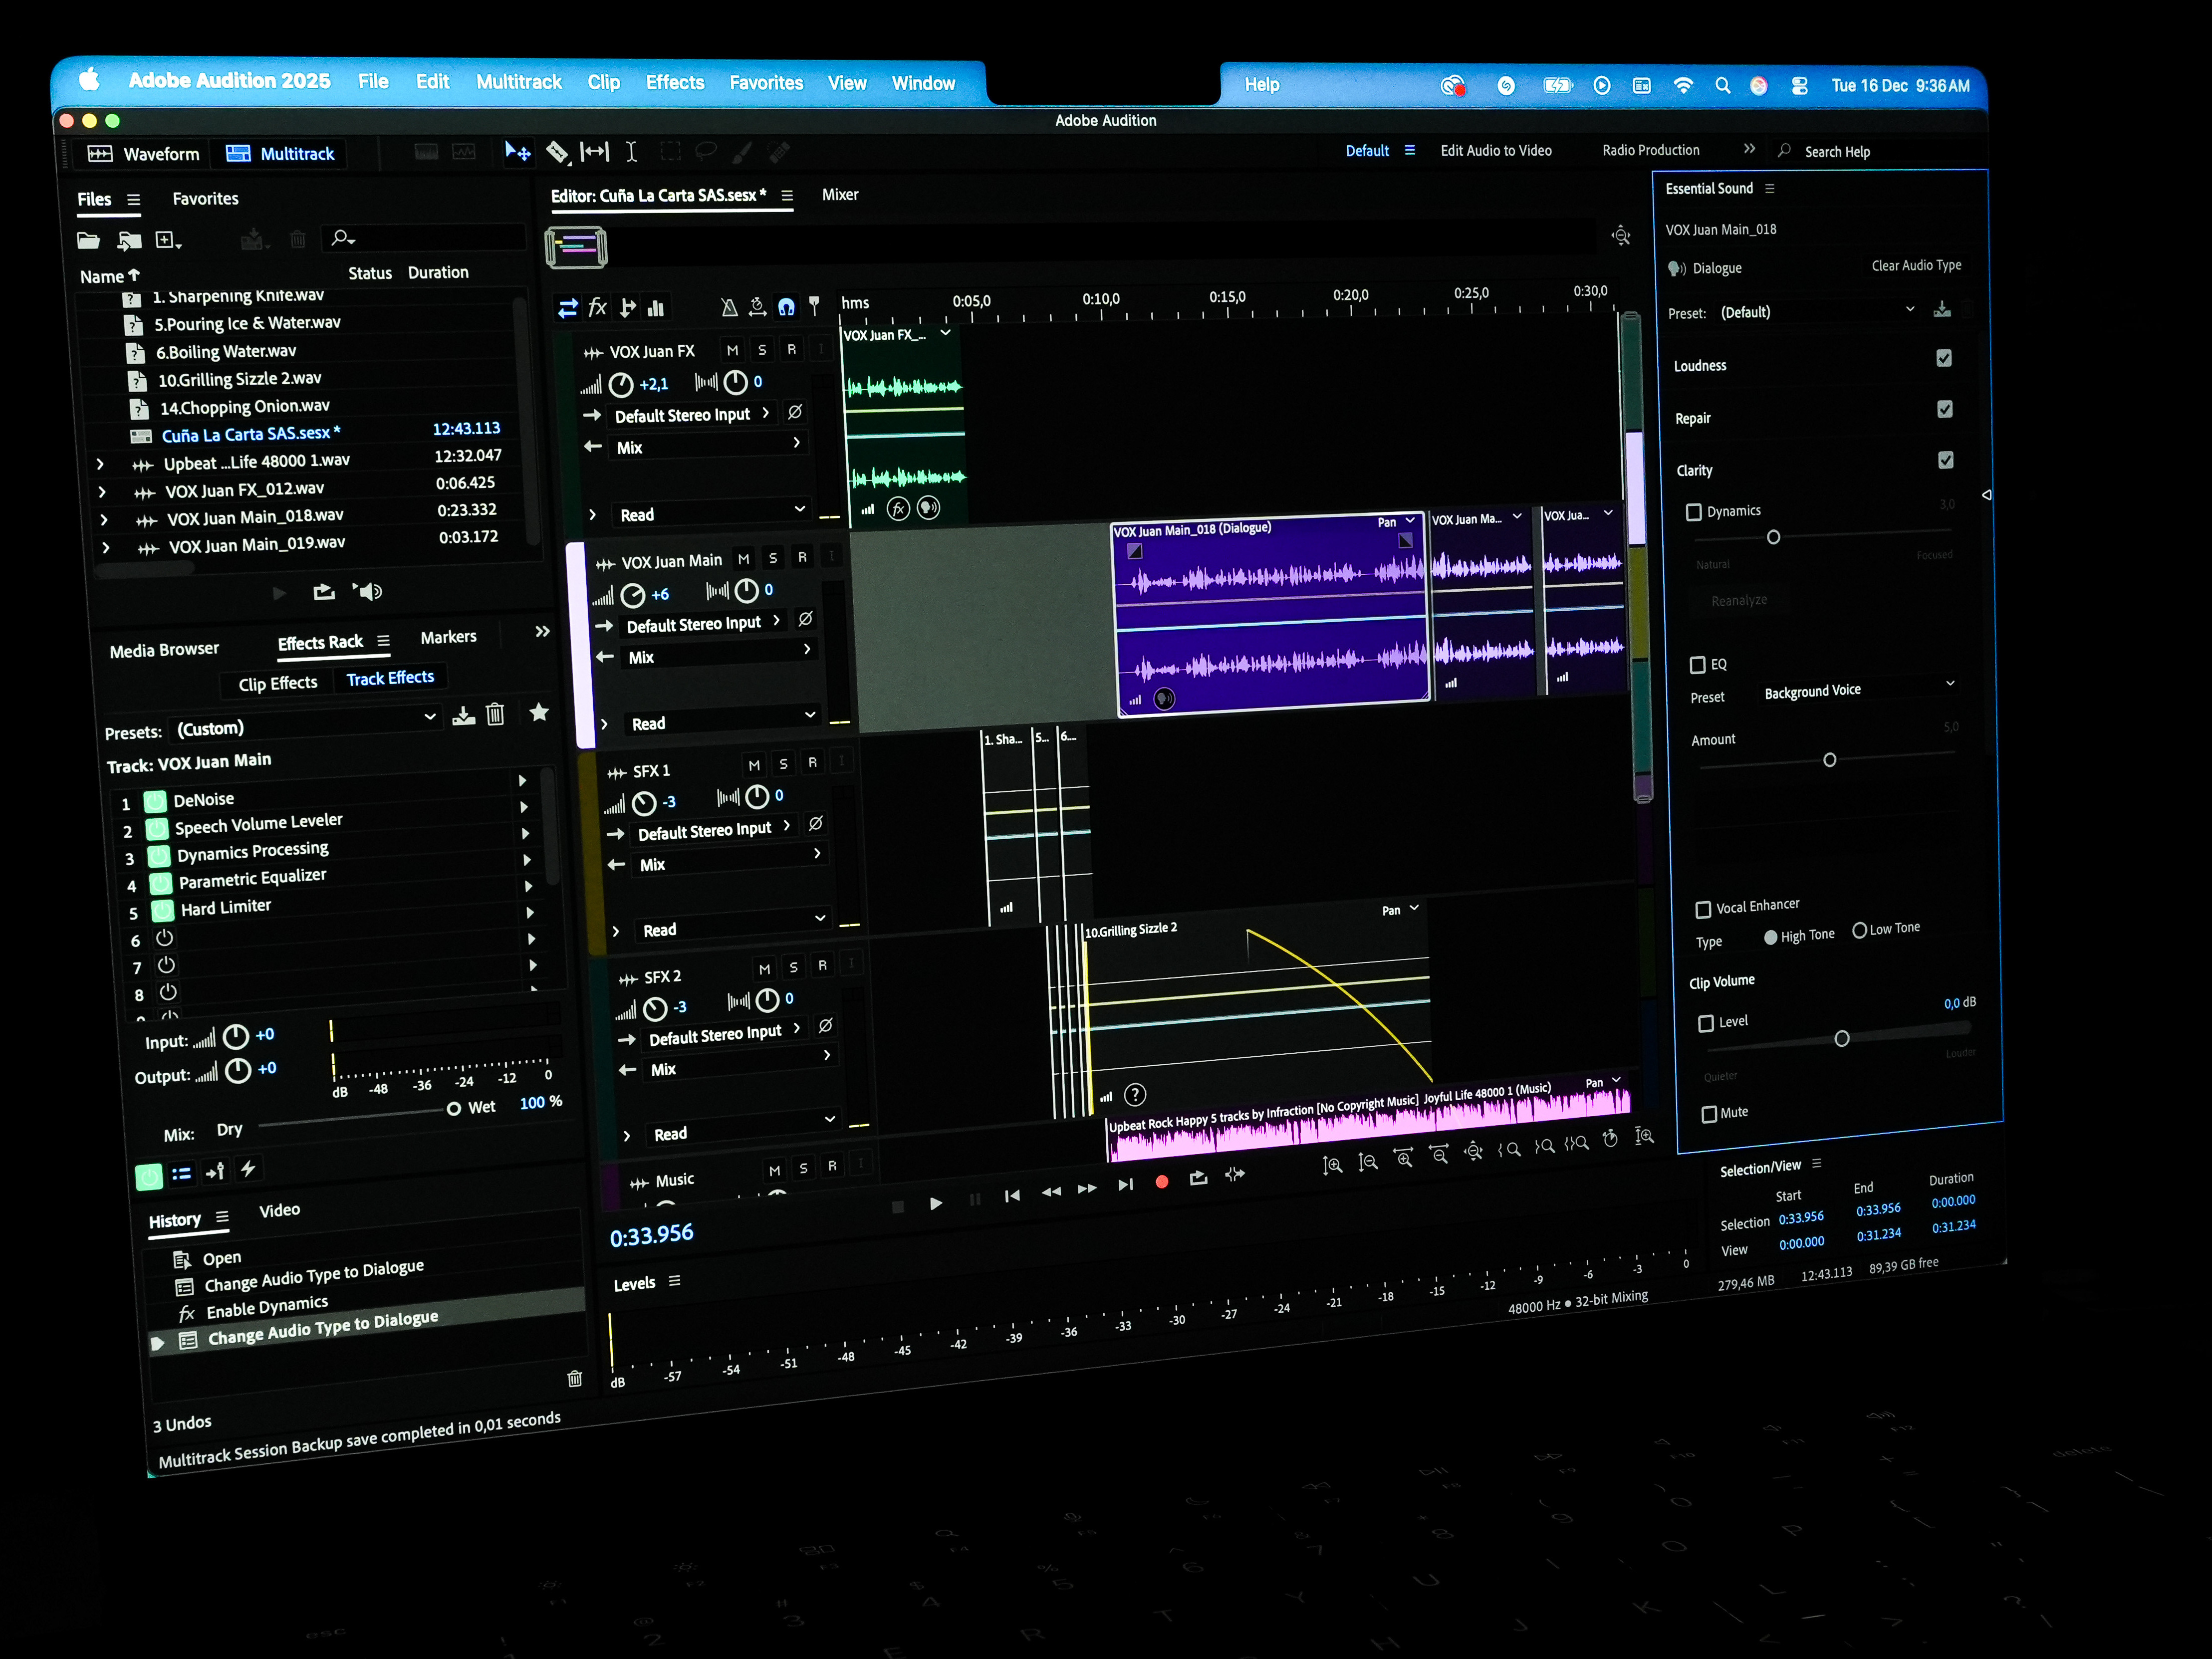Image resolution: width=2212 pixels, height=1659 pixels.
Task: Adjust the Clip Volume Level slider
Action: 1841,1038
